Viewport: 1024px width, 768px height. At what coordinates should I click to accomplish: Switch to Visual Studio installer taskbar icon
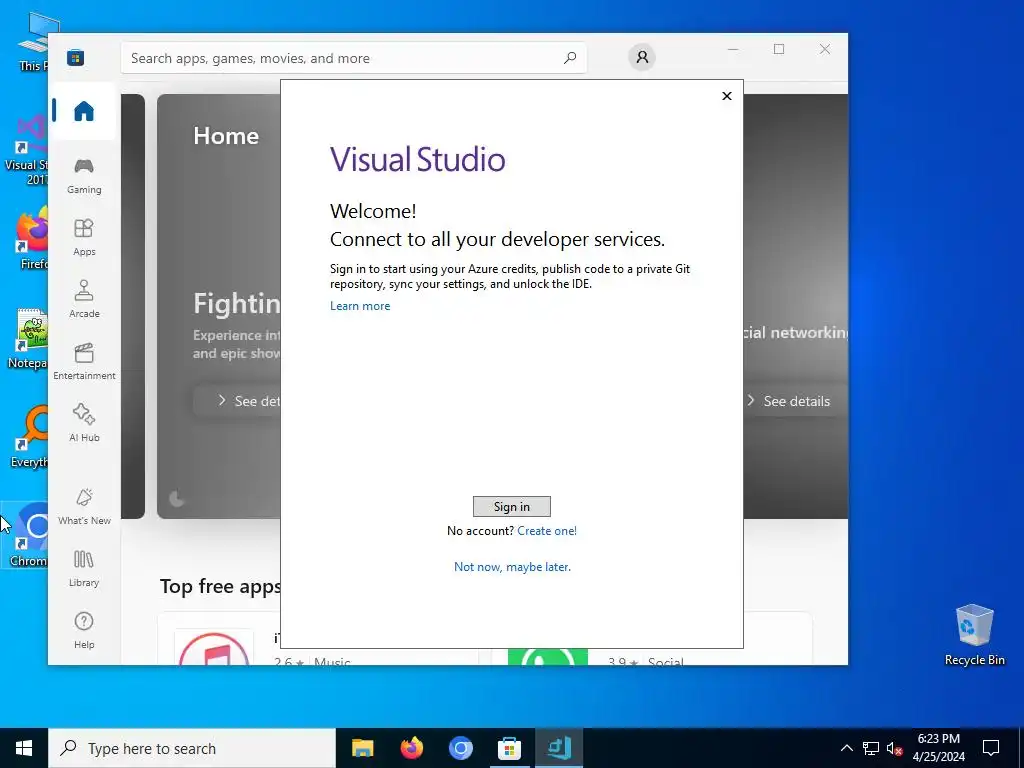(559, 748)
